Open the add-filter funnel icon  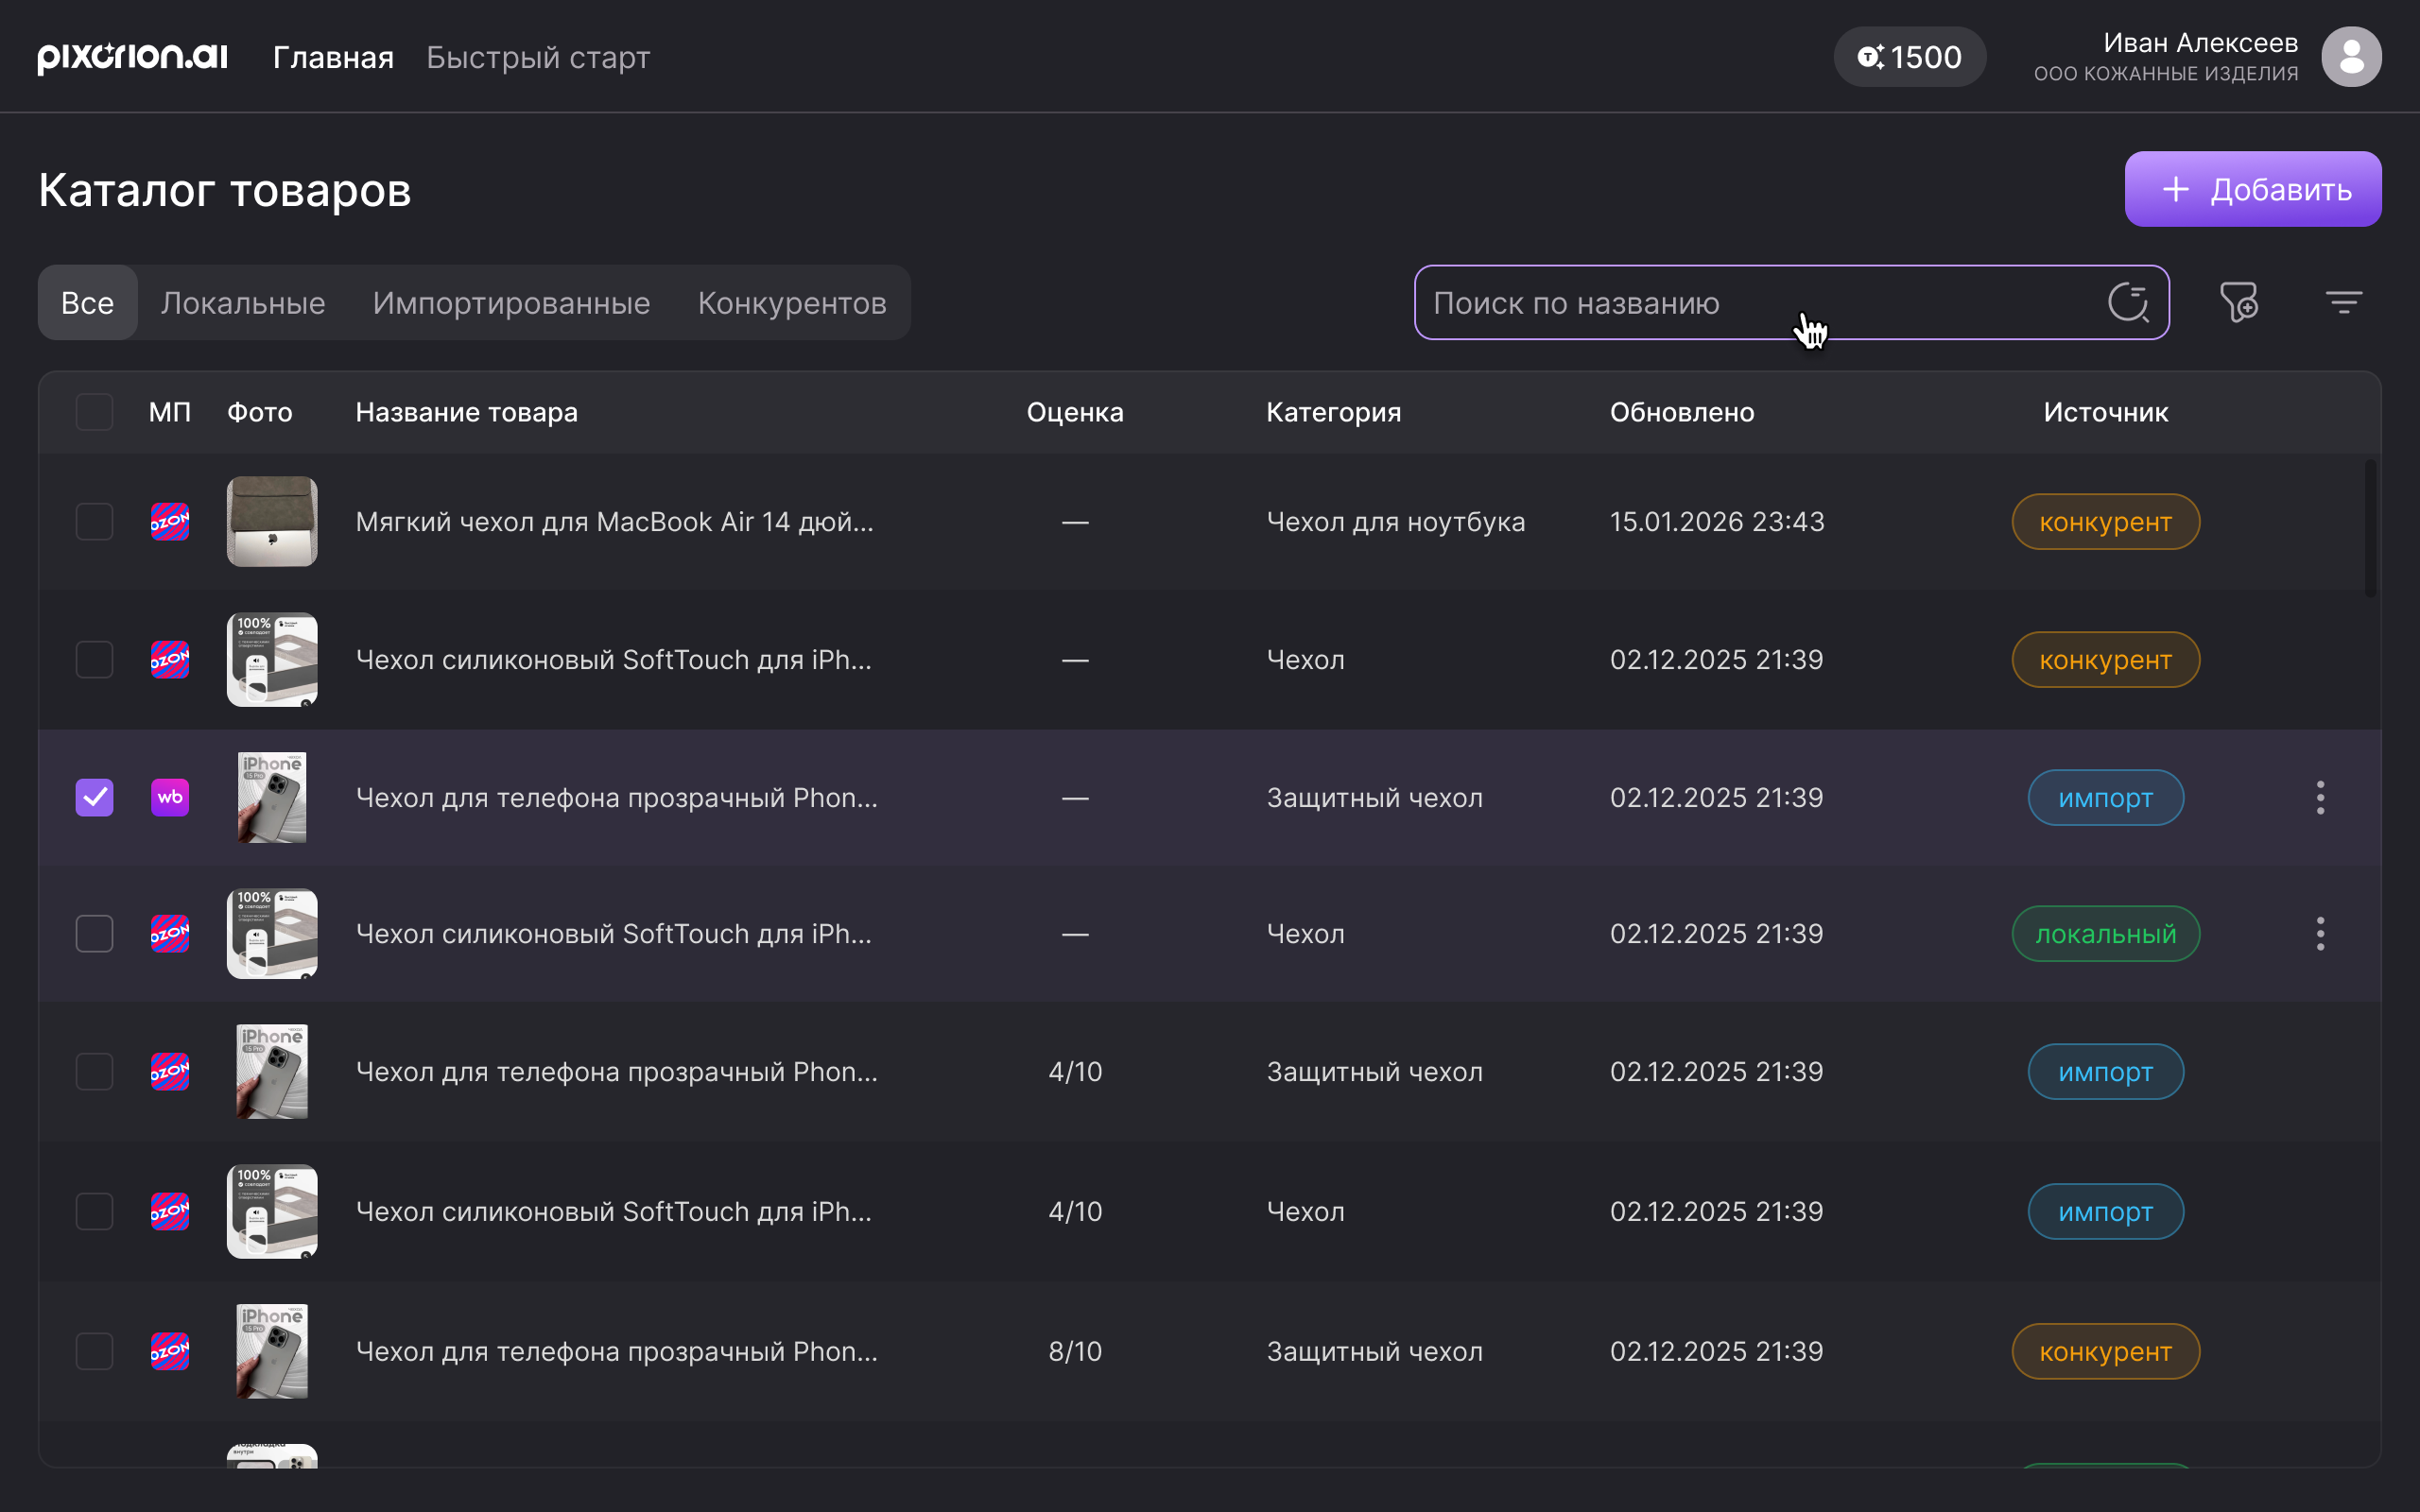click(x=2239, y=302)
